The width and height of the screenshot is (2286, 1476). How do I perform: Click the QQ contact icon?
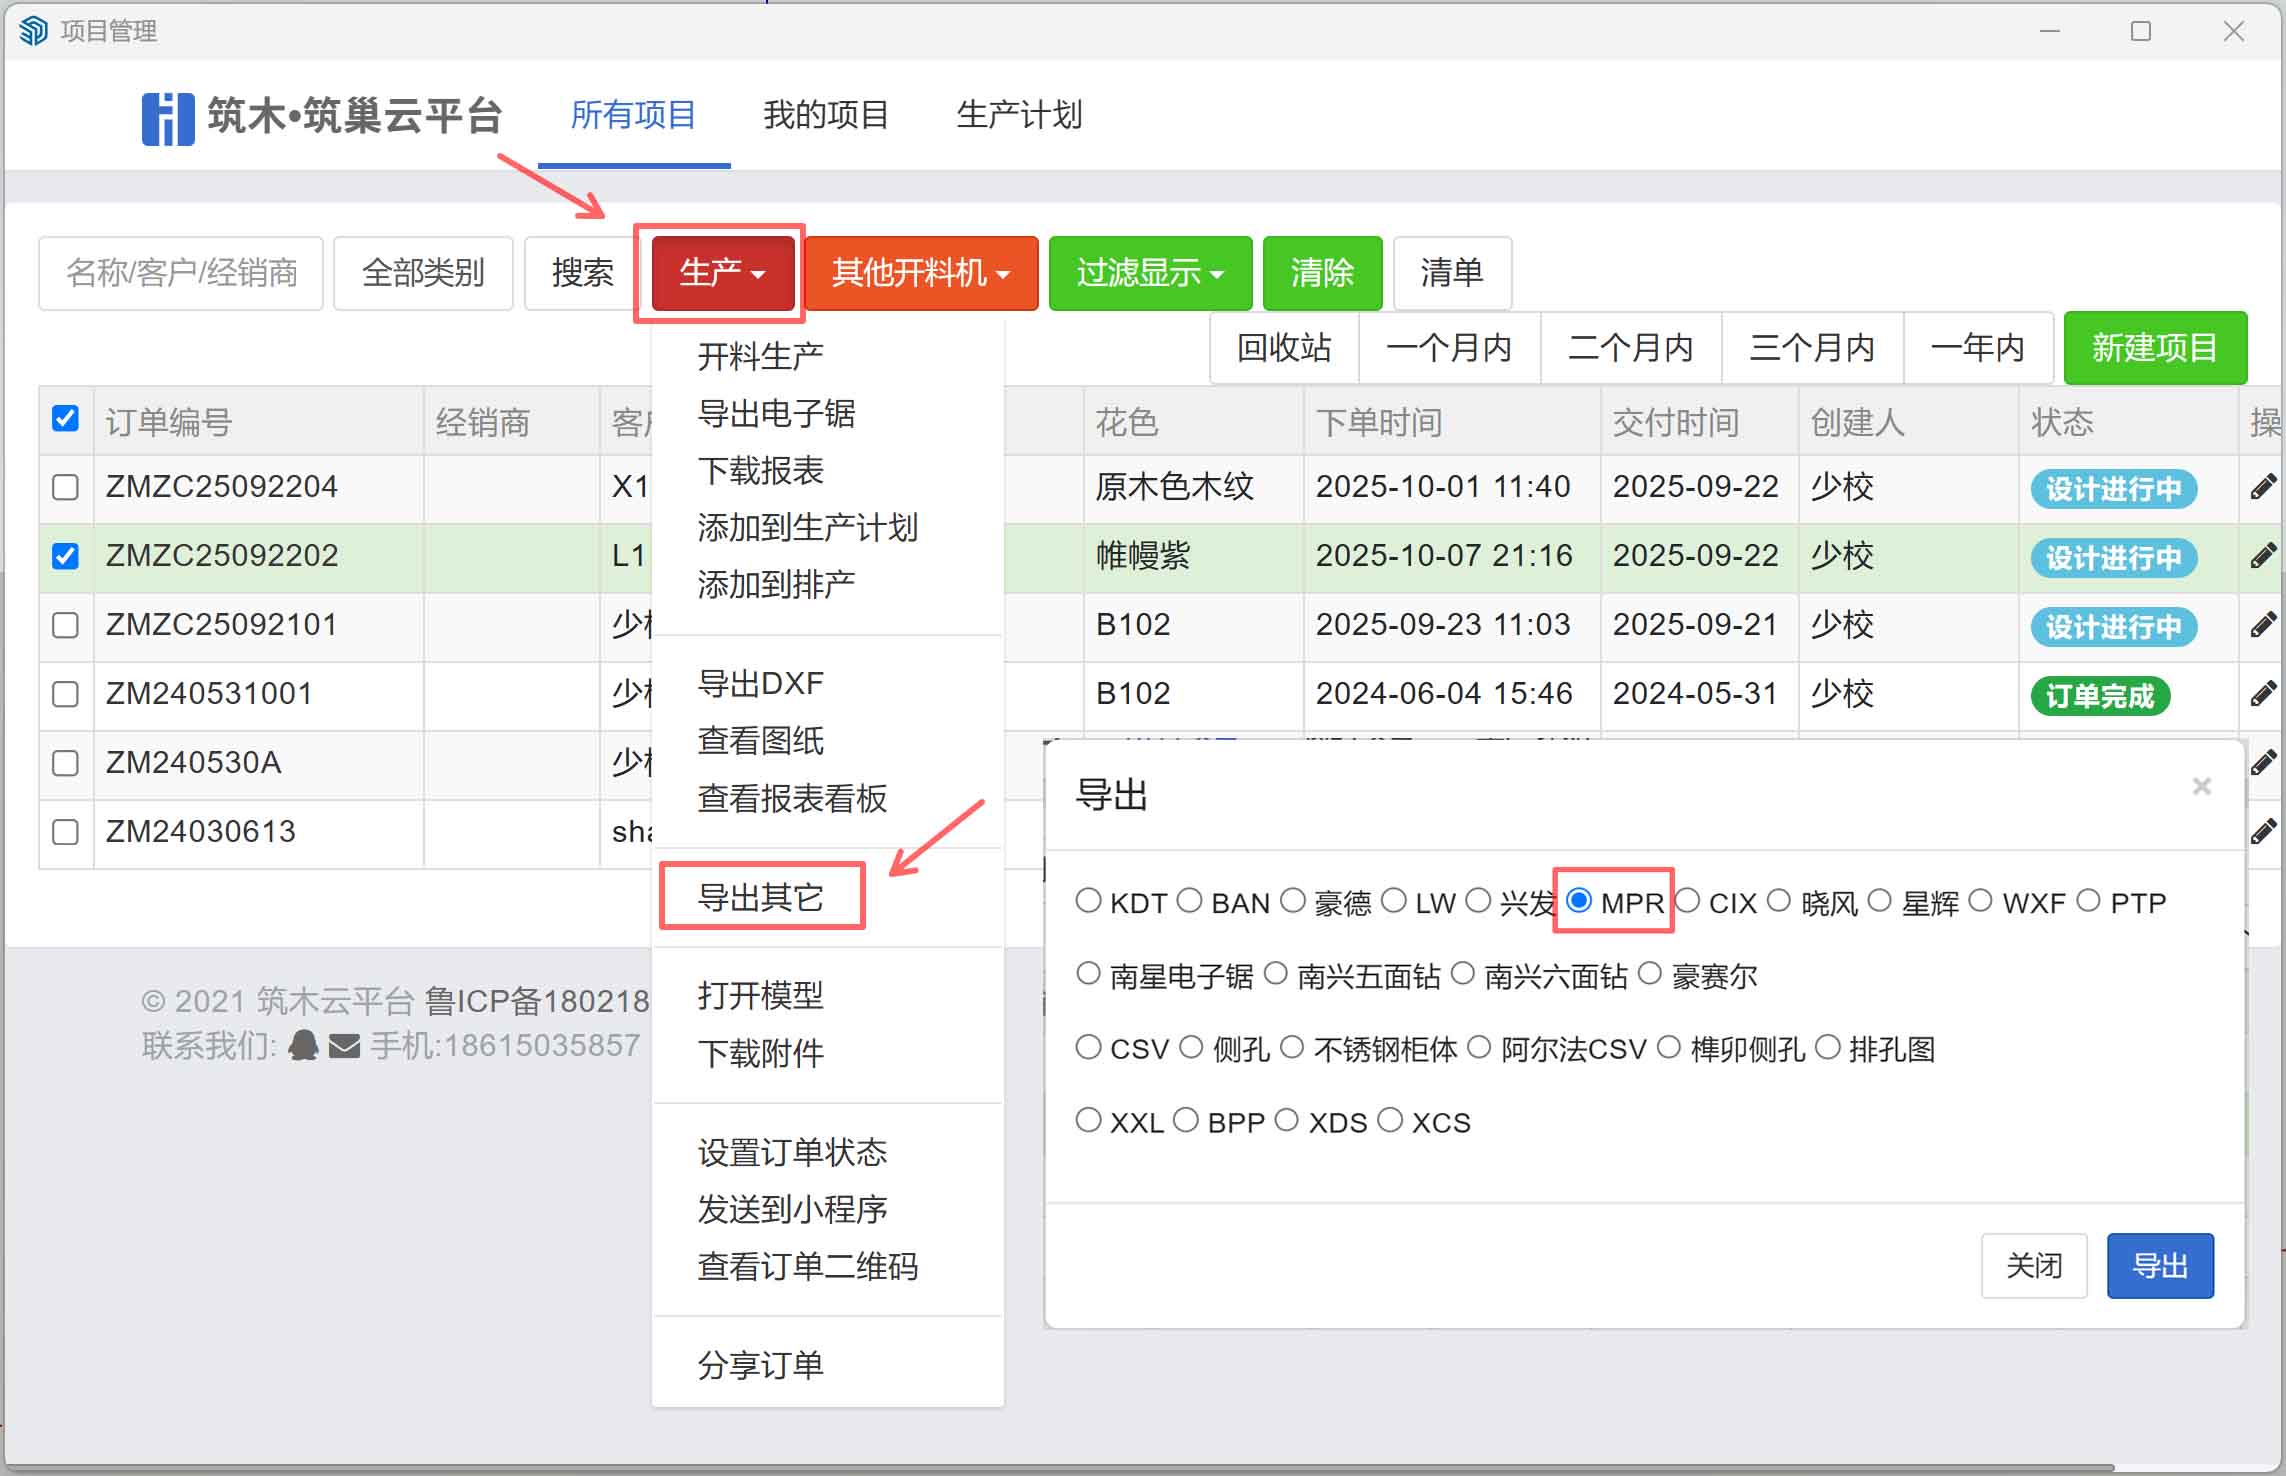coord(305,1044)
